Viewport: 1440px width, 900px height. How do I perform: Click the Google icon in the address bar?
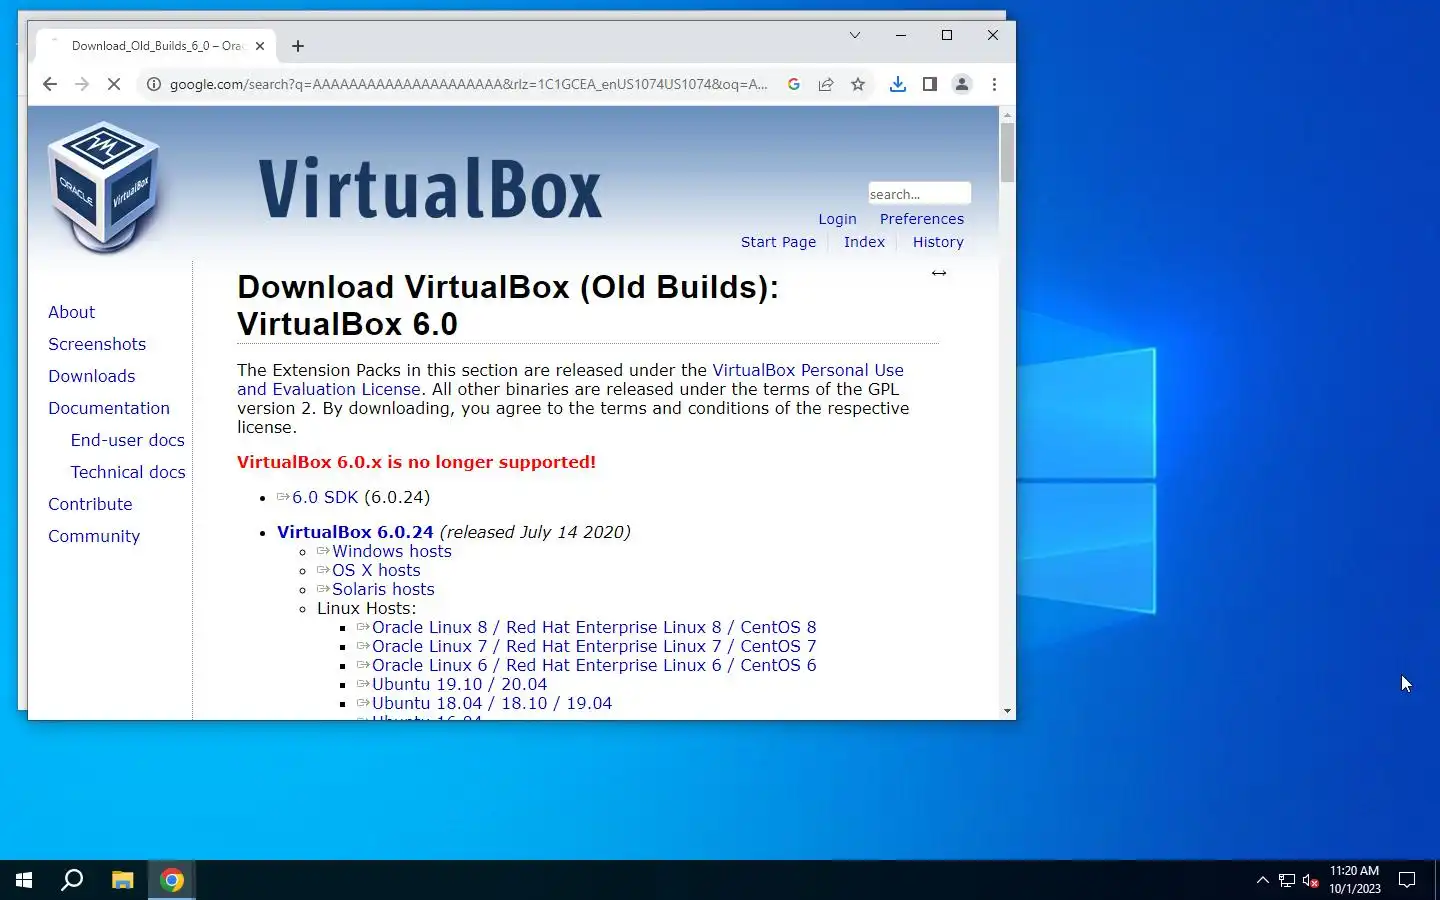point(794,84)
